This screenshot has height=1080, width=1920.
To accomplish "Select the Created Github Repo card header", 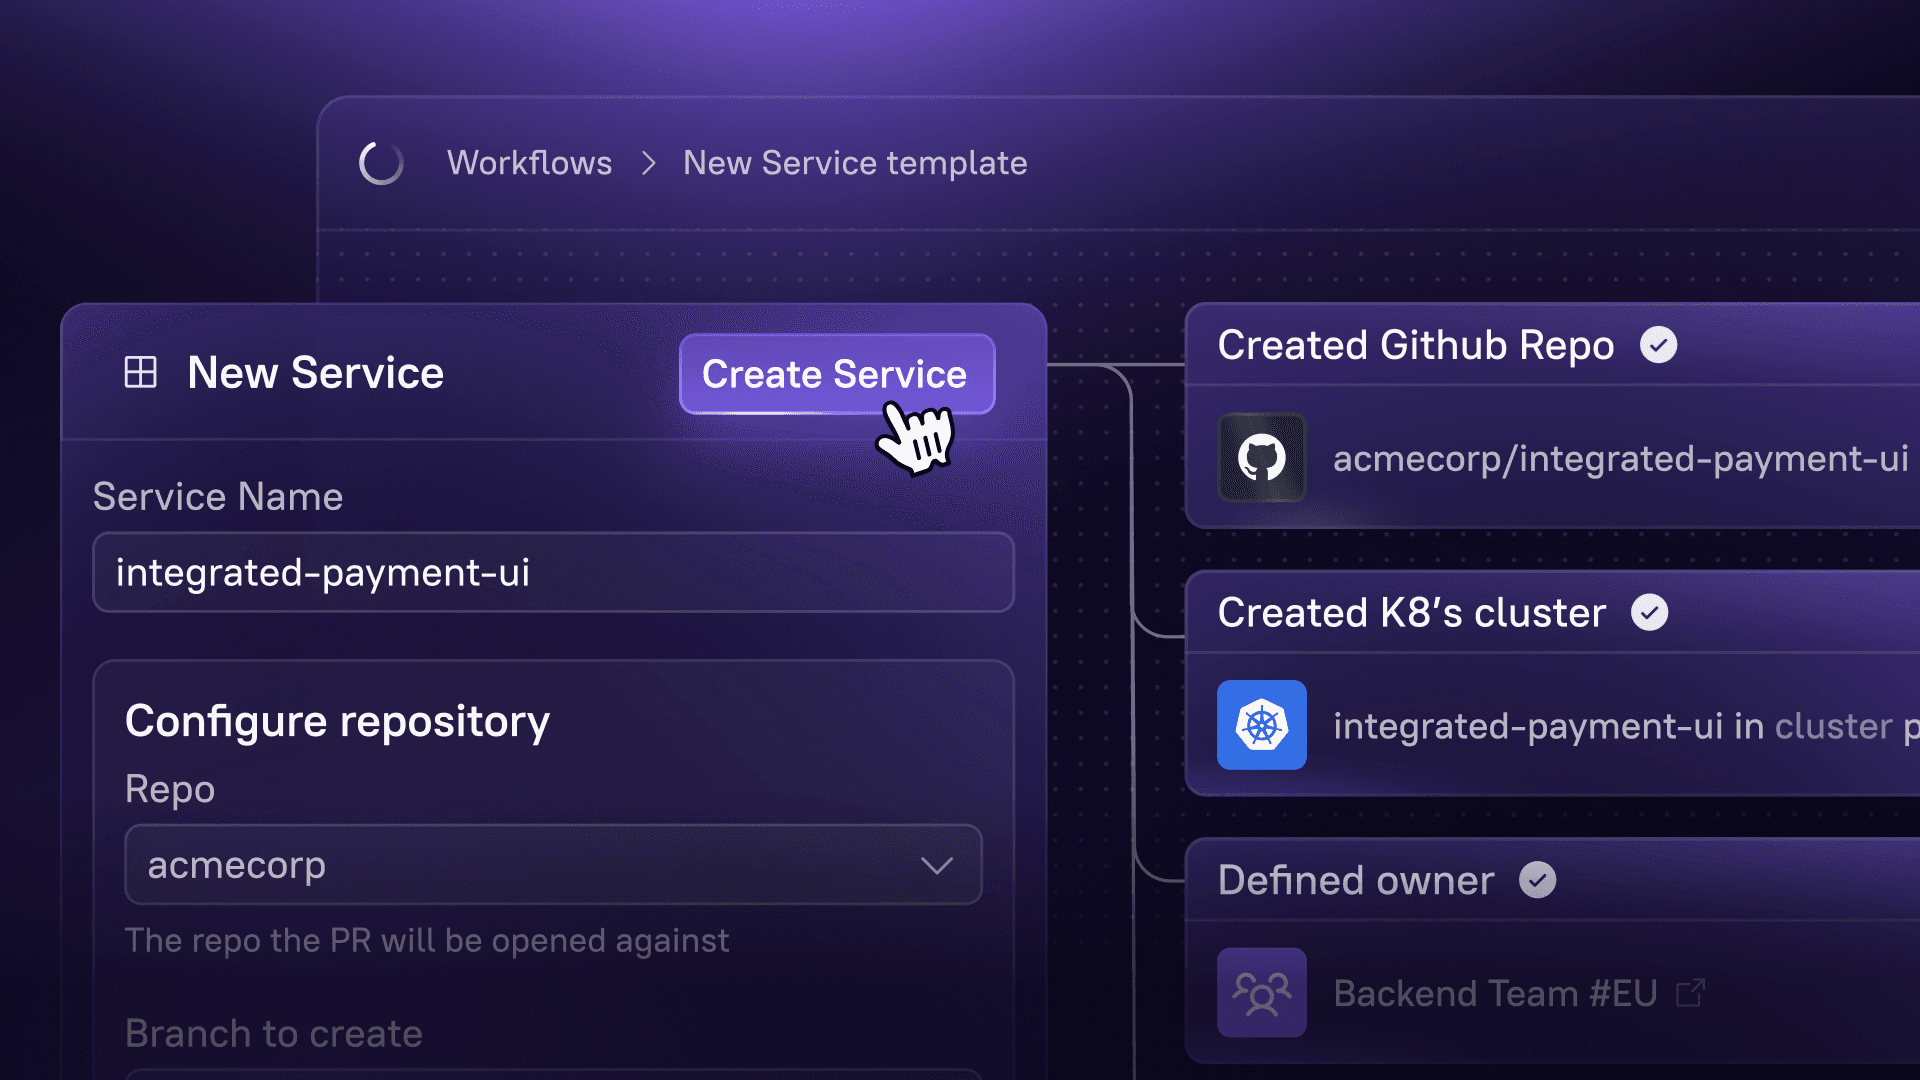I will tap(1416, 345).
